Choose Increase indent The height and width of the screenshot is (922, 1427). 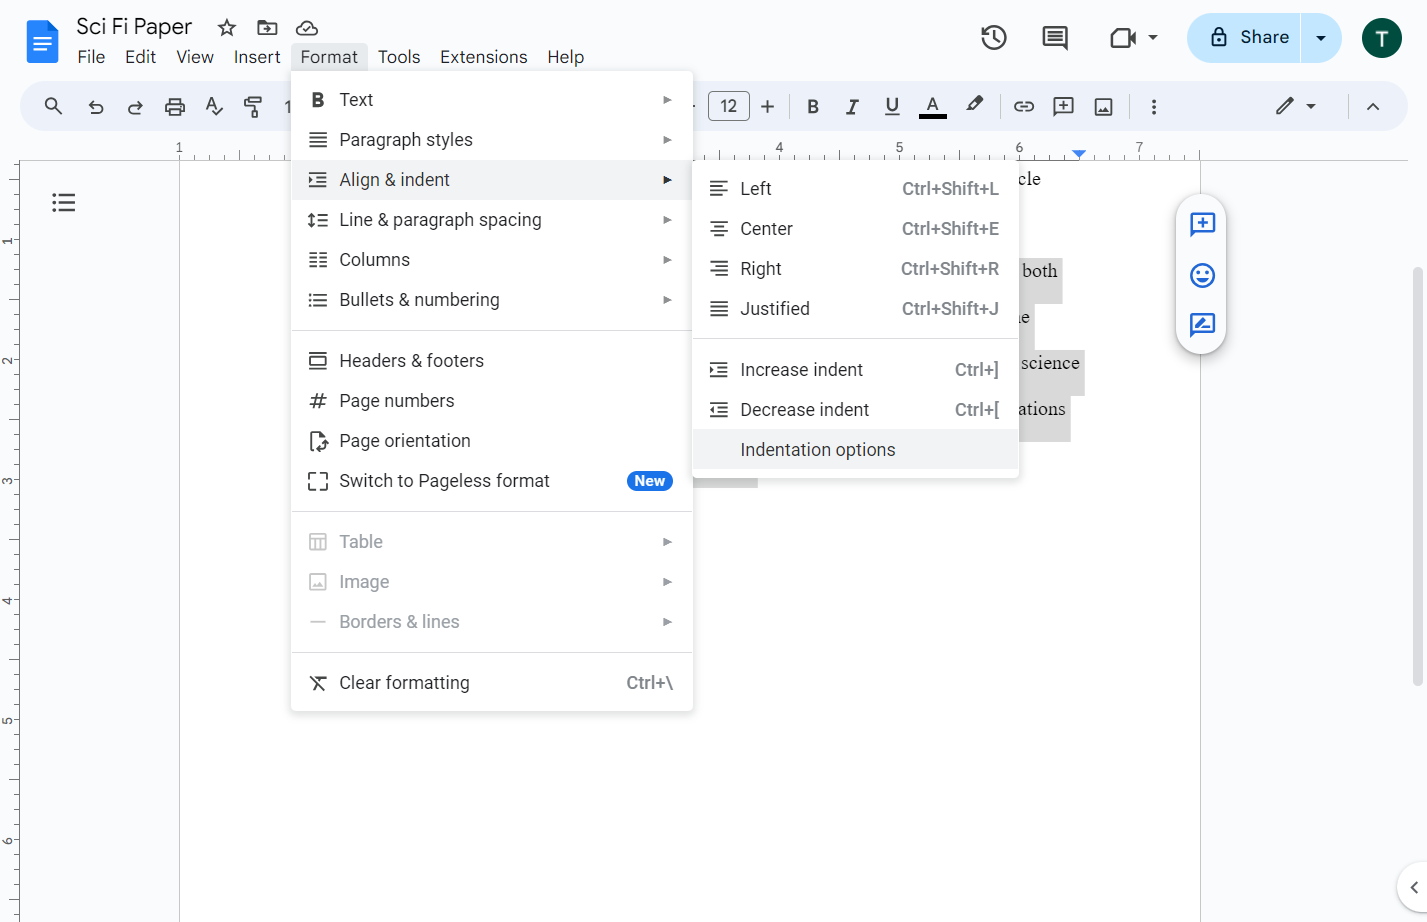coord(855,370)
